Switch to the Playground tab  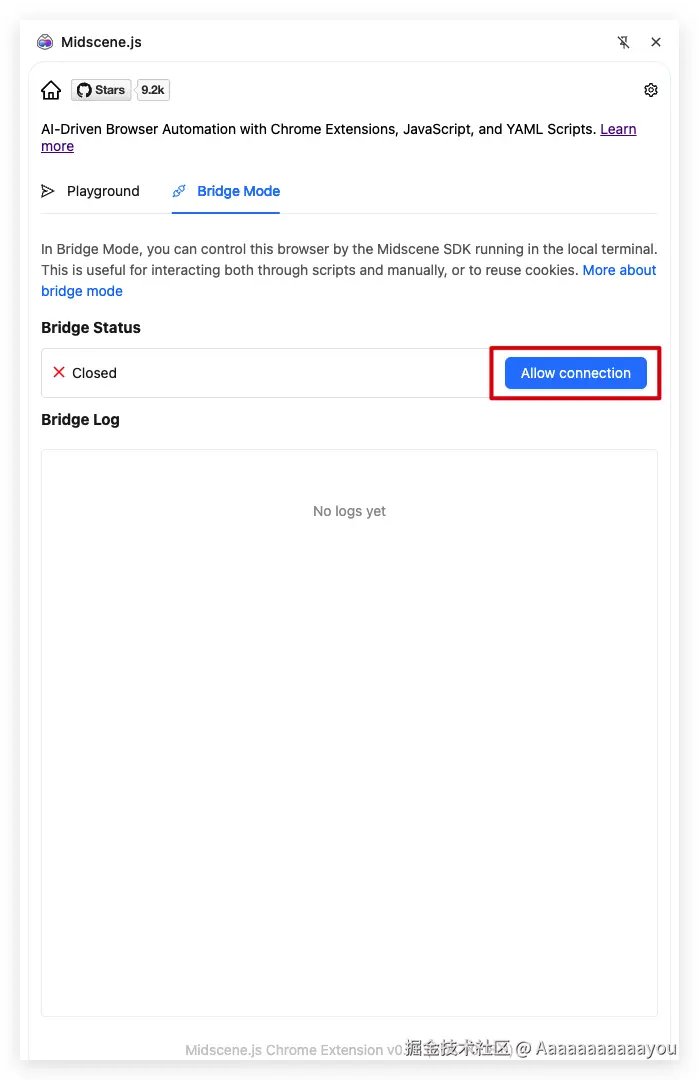[x=103, y=191]
